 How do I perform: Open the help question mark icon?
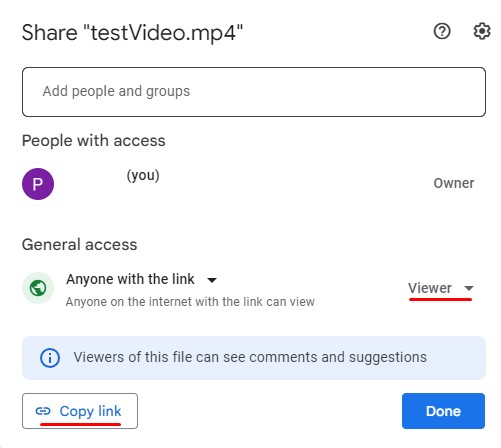click(x=442, y=31)
